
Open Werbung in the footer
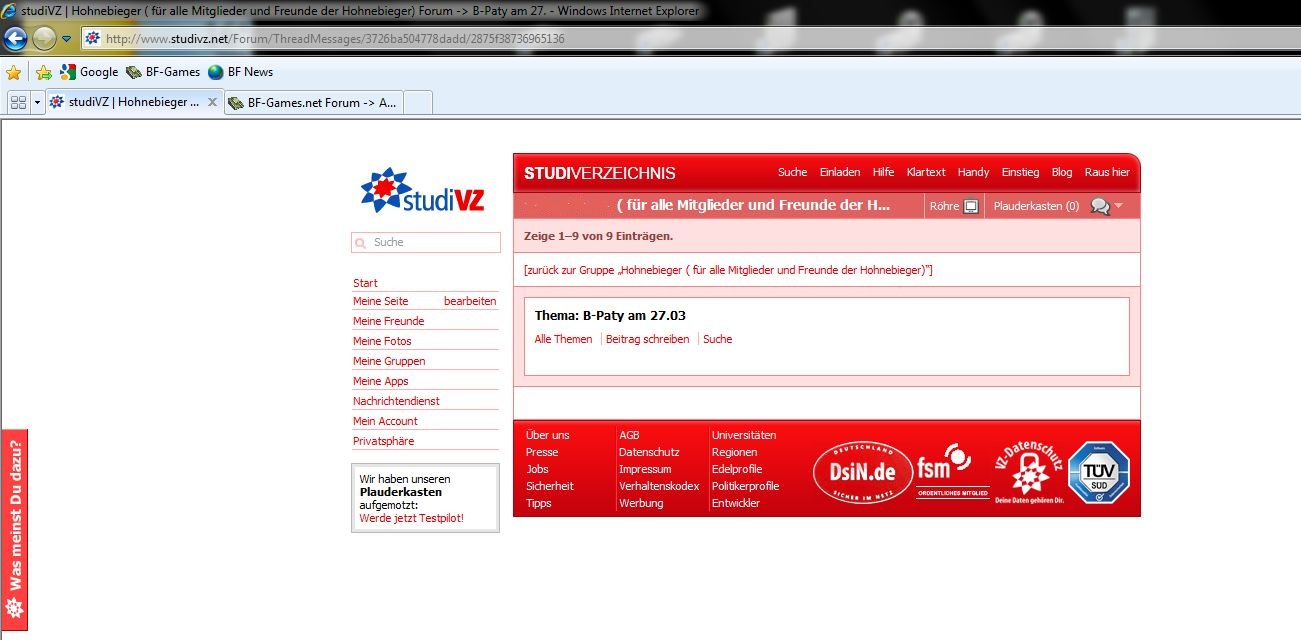(x=641, y=503)
